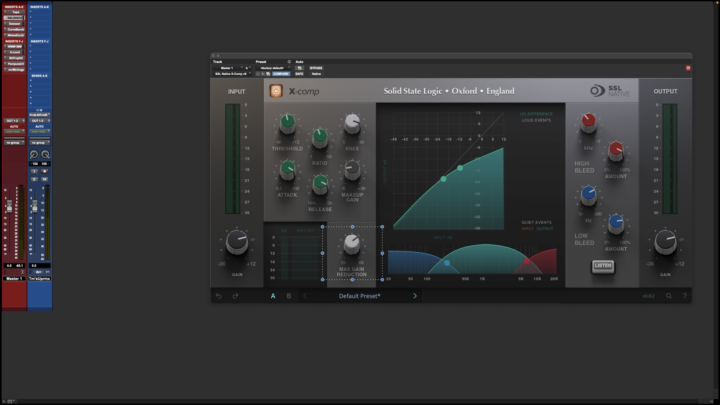Open blue track auto read dropdown
720x405 pixels.
click(39, 131)
